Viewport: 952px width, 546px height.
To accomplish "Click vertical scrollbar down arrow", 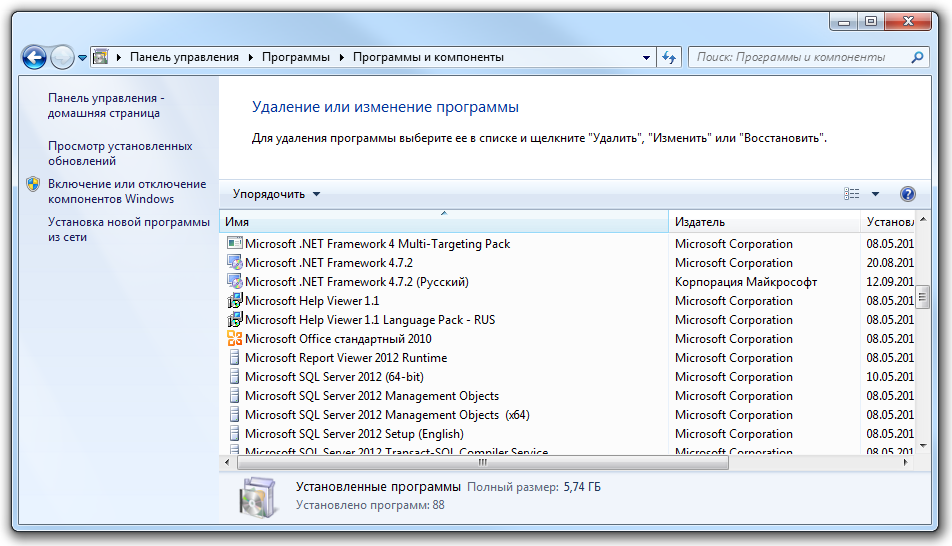I will (923, 446).
